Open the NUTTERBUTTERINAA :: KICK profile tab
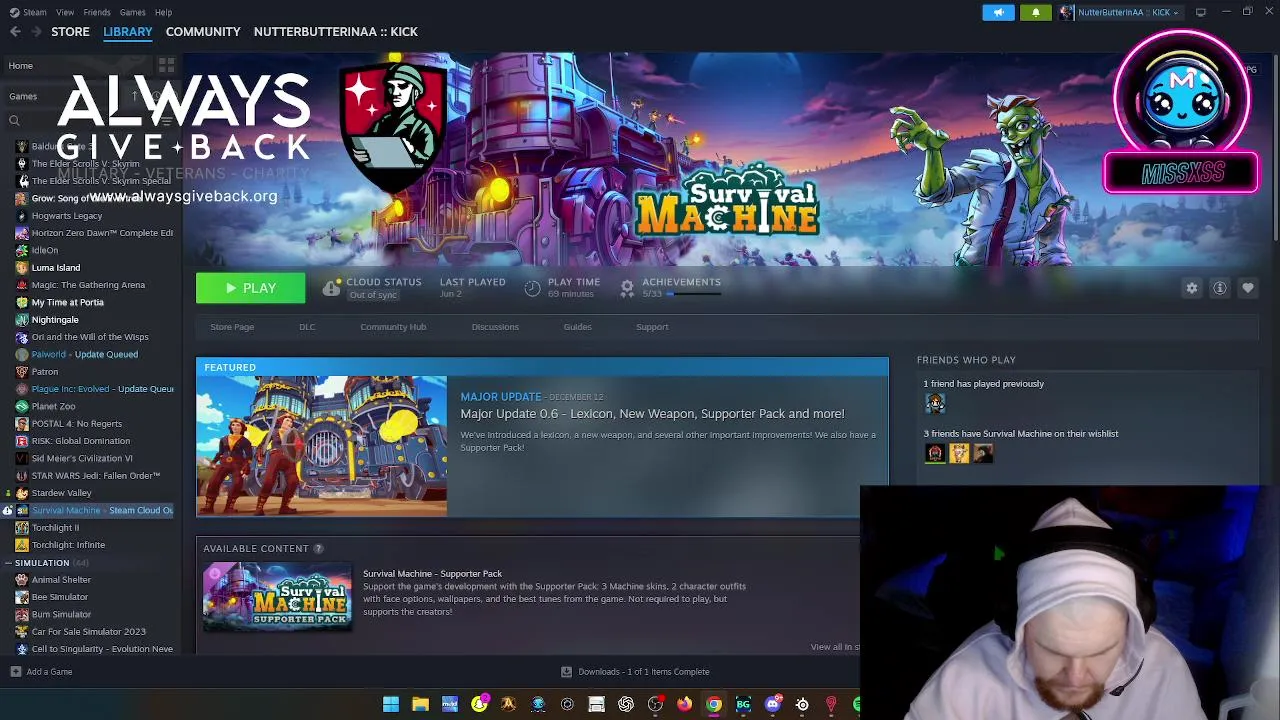Screen dimensions: 1280x720 pos(336,32)
